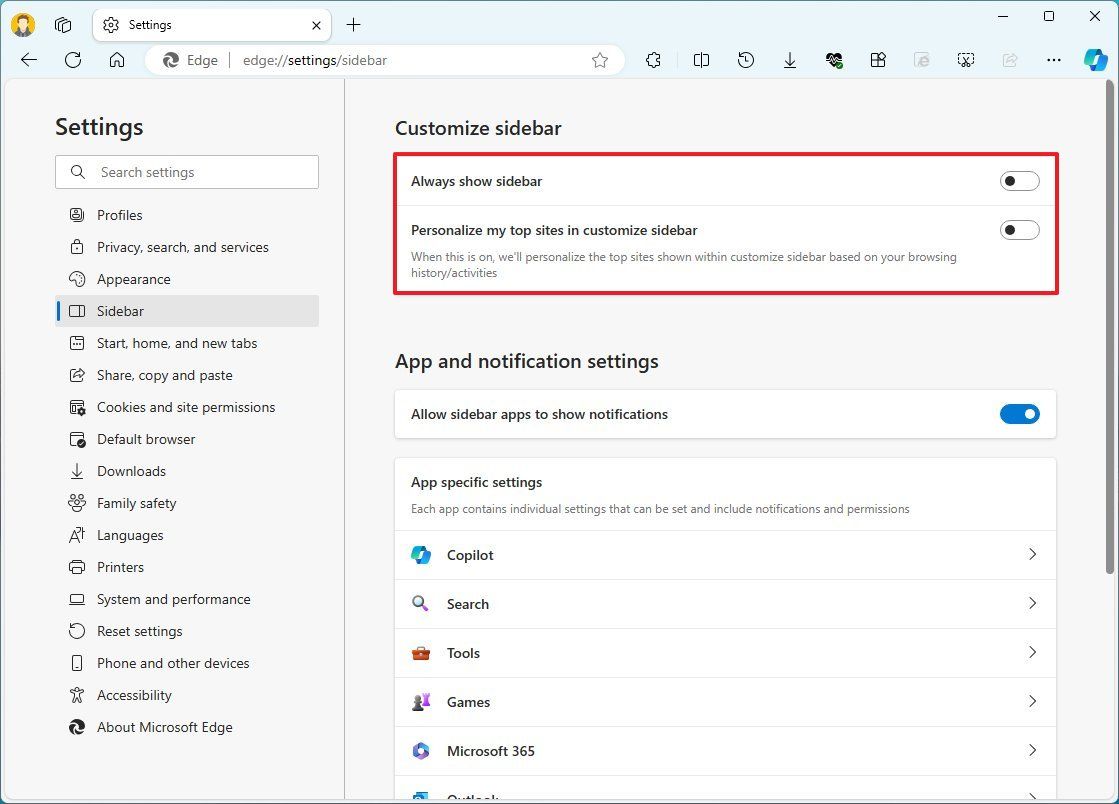
Task: Open About Microsoft Edge
Action: [164, 727]
